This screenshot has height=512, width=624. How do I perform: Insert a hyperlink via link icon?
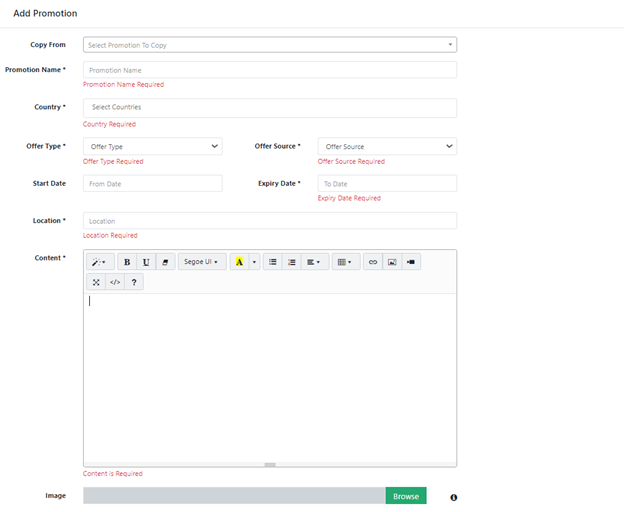[x=373, y=262]
